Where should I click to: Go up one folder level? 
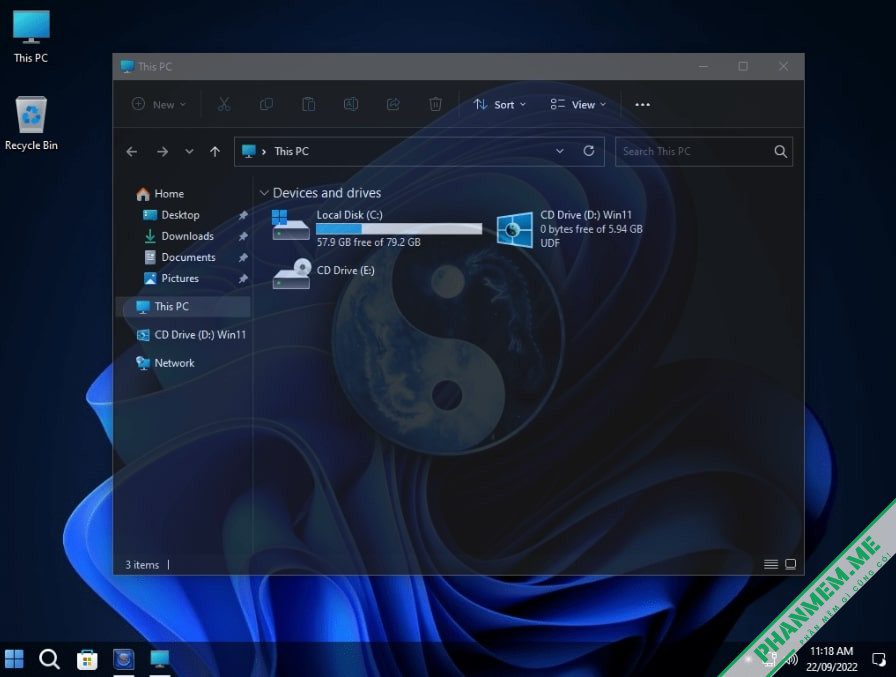click(215, 151)
